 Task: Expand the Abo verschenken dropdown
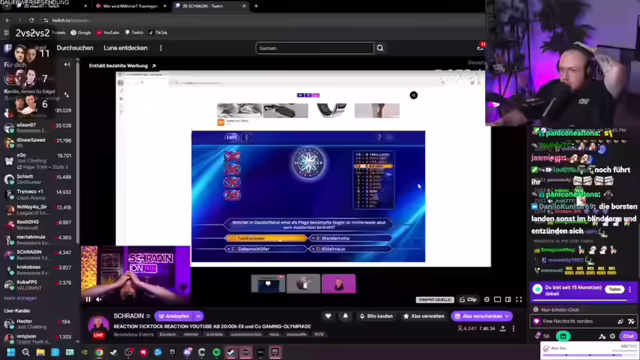(507, 316)
